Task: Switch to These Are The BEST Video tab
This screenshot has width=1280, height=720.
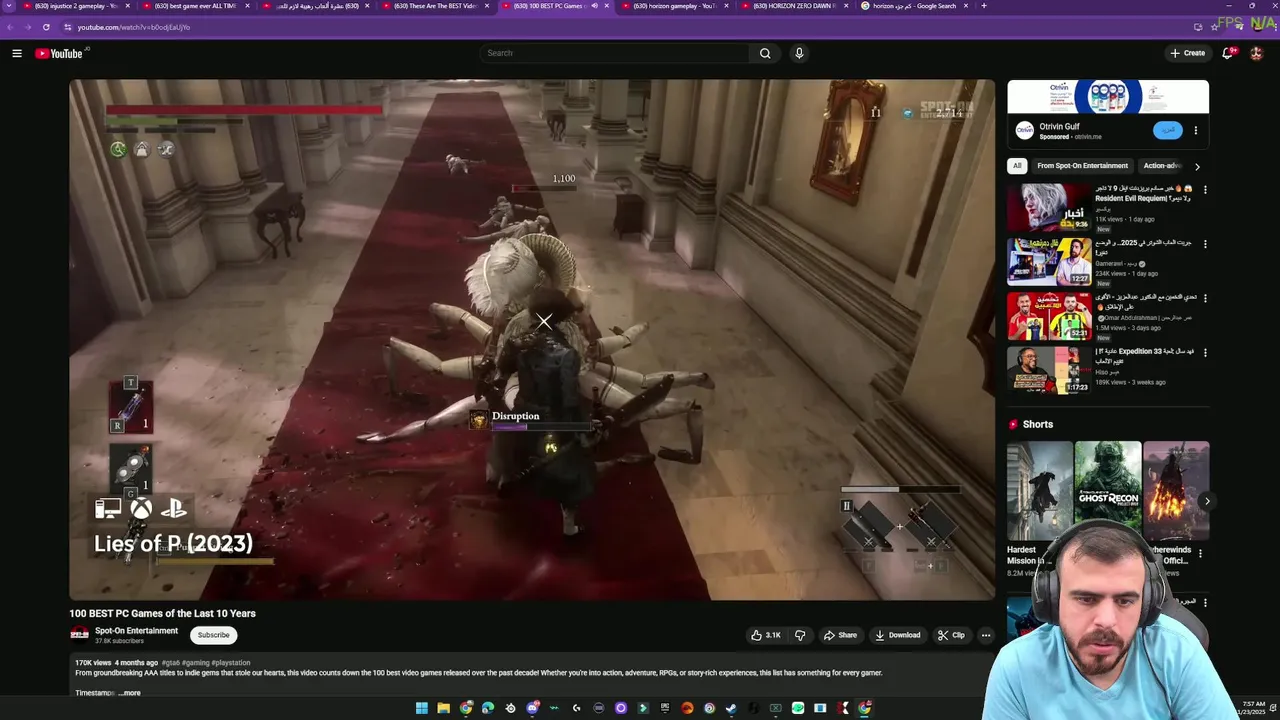Action: coord(434,6)
